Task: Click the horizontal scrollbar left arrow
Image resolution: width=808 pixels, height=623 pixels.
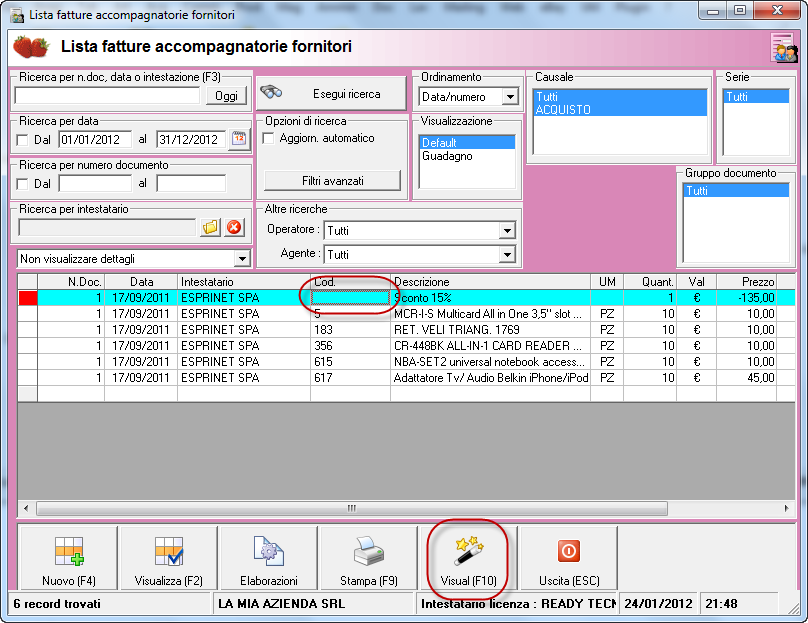Action: coord(26,508)
